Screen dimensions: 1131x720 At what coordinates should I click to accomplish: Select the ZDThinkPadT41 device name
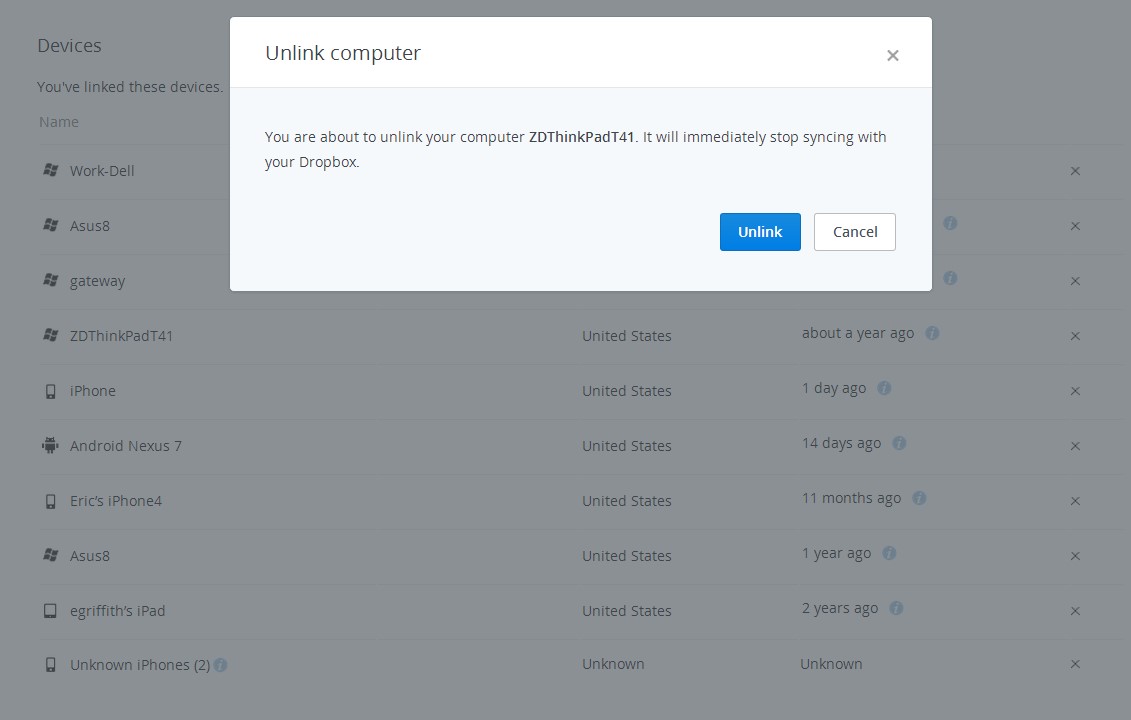tap(121, 336)
